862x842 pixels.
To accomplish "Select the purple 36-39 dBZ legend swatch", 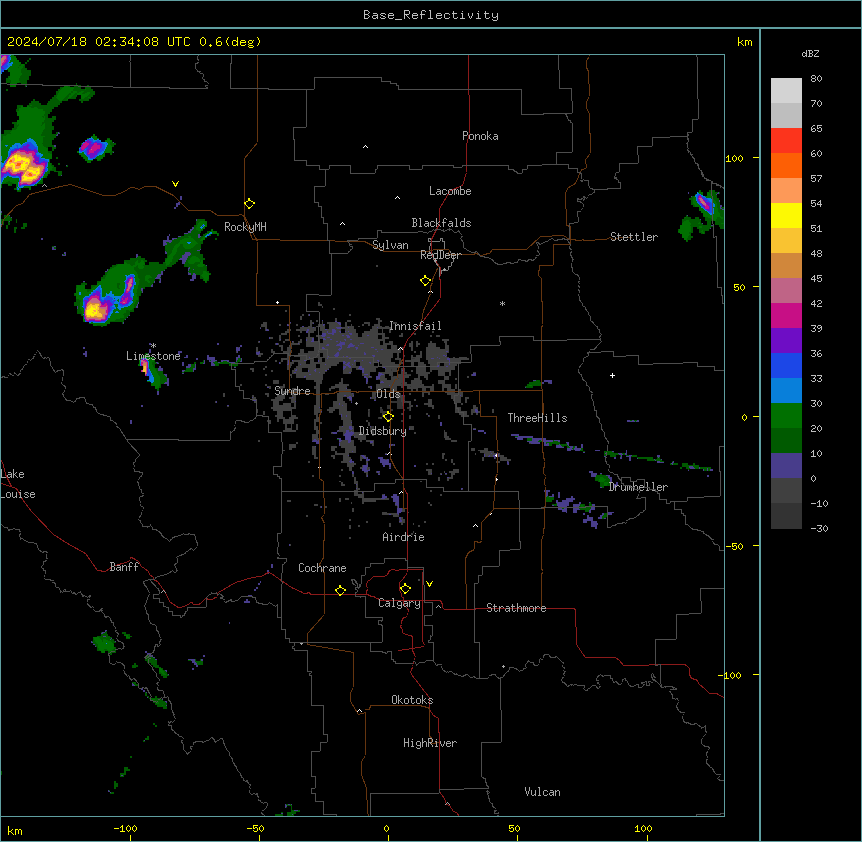I will click(786, 341).
